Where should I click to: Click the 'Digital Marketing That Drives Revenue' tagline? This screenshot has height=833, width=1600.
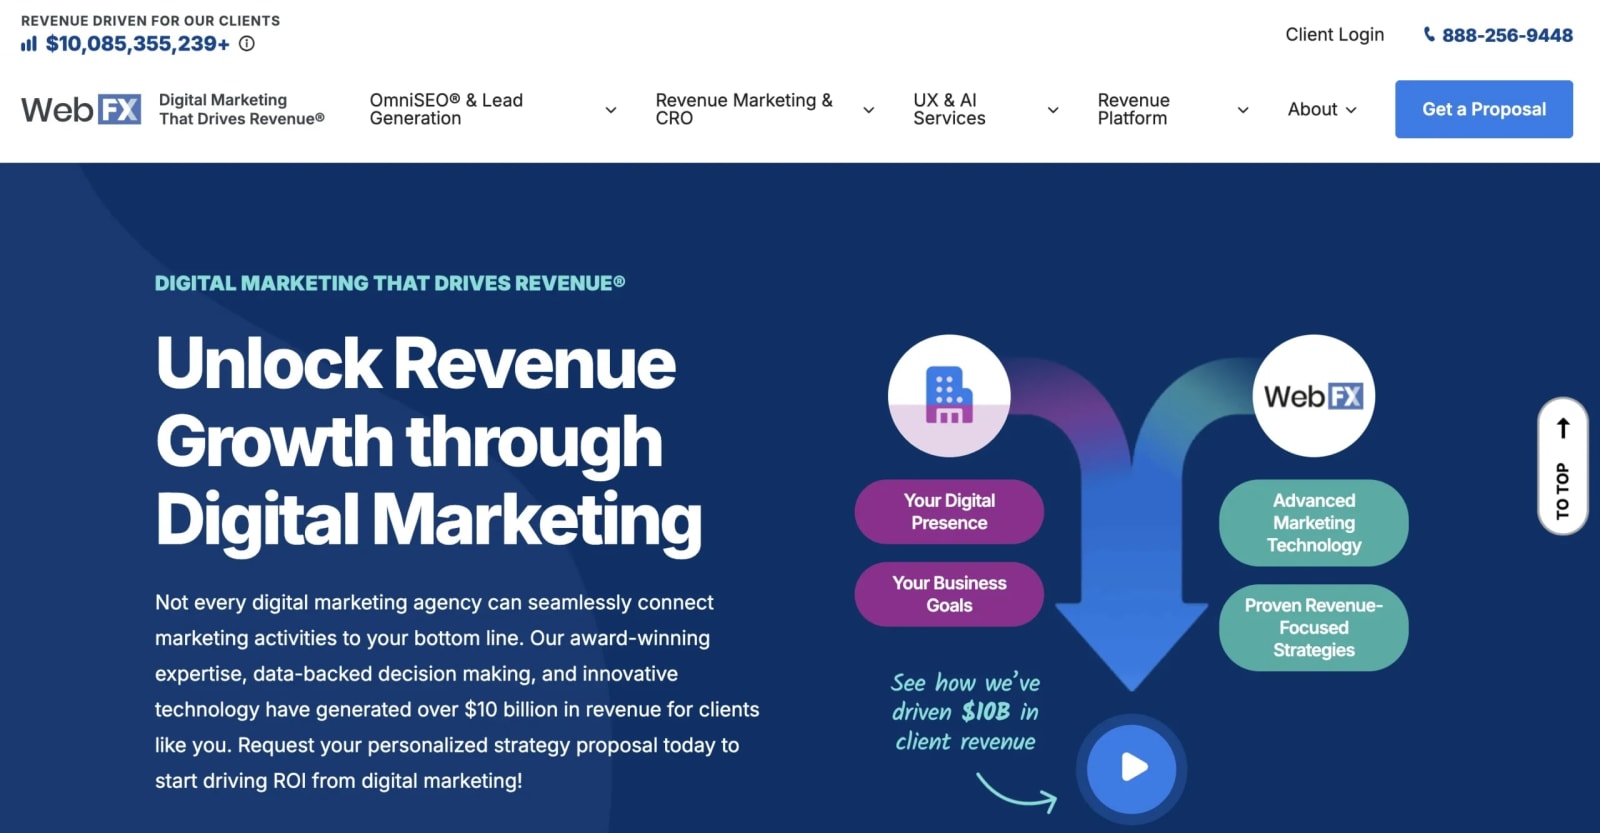[x=242, y=109]
